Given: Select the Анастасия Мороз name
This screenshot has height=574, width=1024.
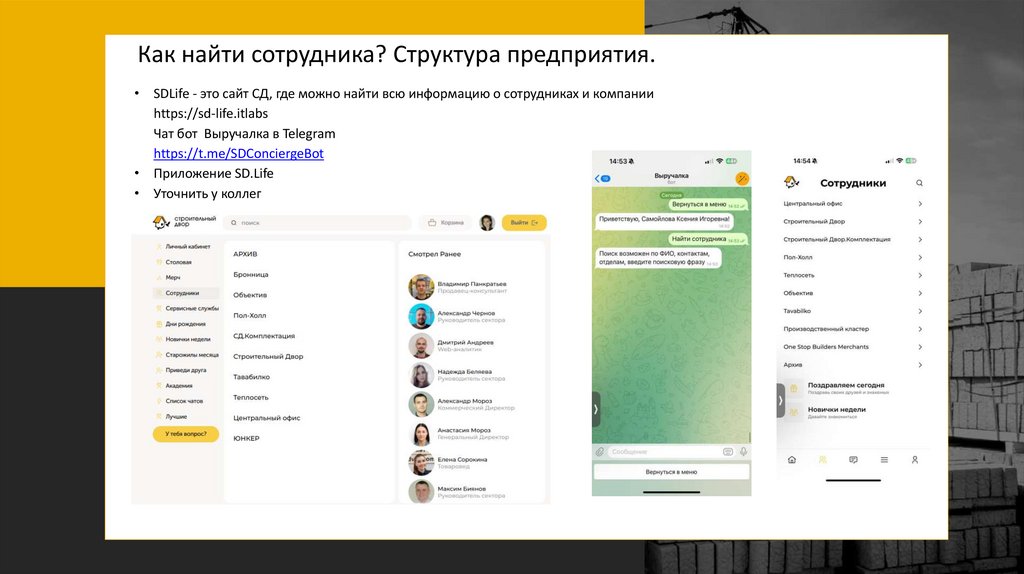Looking at the screenshot, I should point(464,430).
